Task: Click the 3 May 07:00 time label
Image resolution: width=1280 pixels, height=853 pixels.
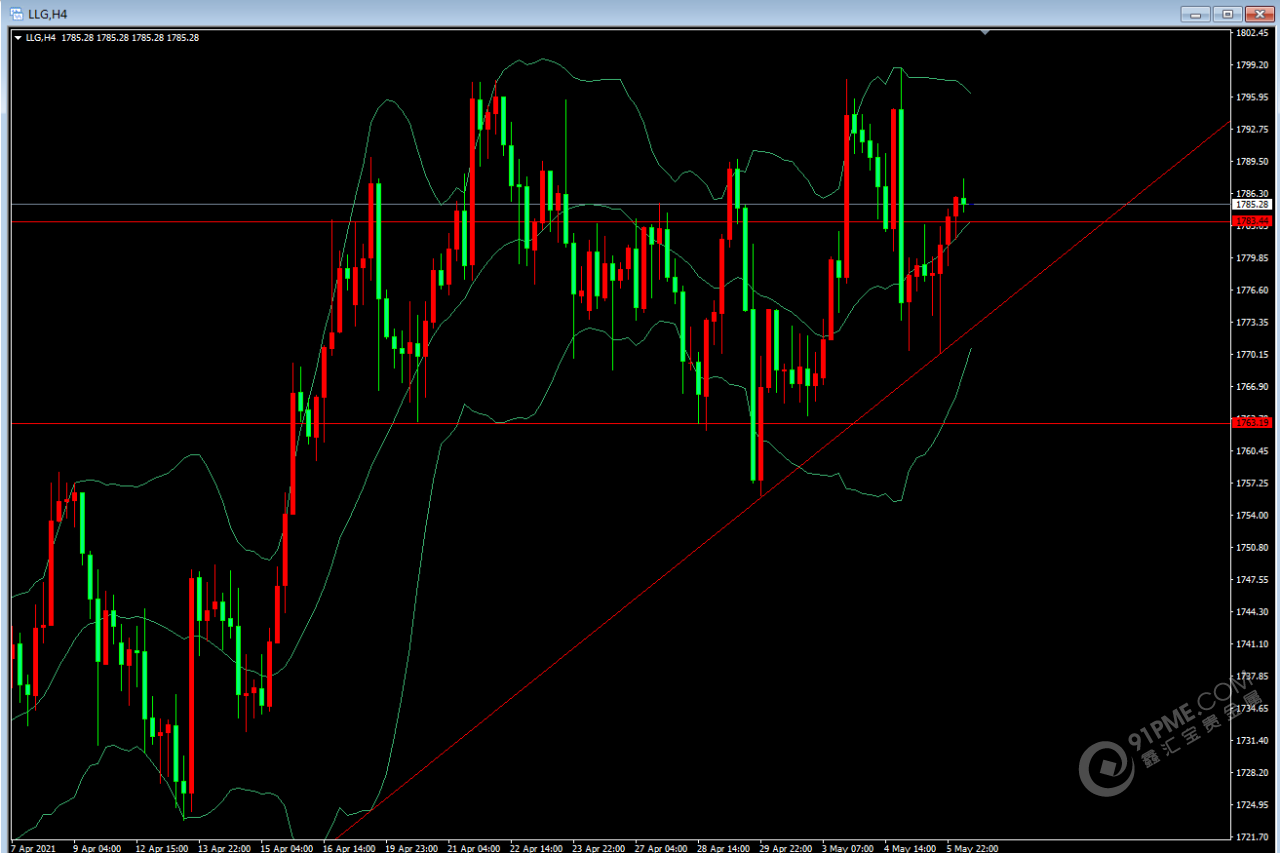Action: (x=847, y=848)
